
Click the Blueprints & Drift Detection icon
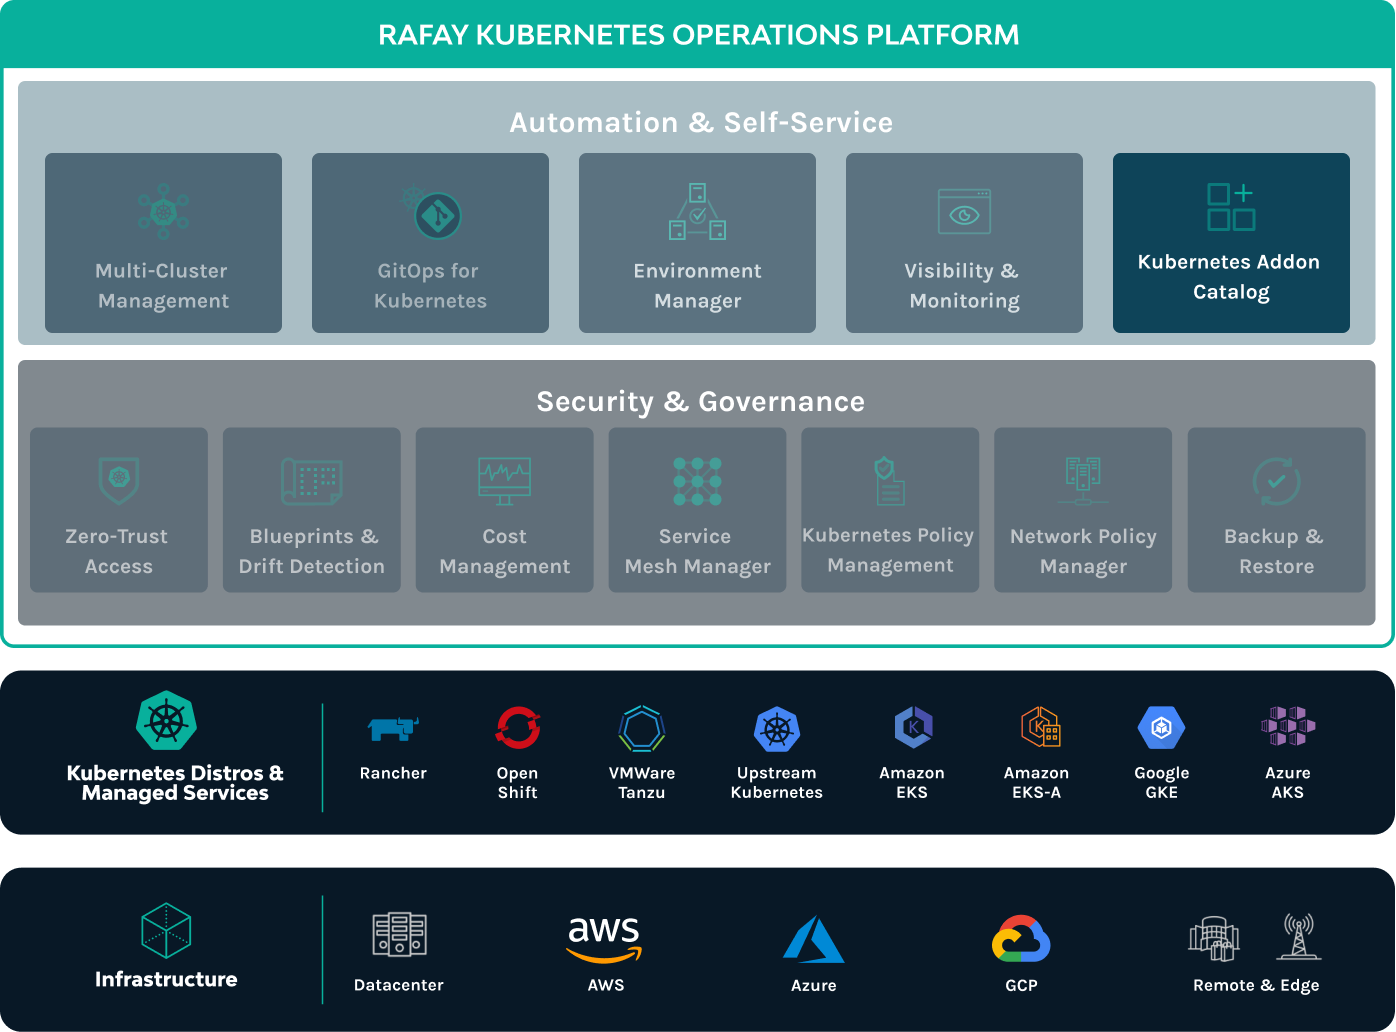click(312, 481)
